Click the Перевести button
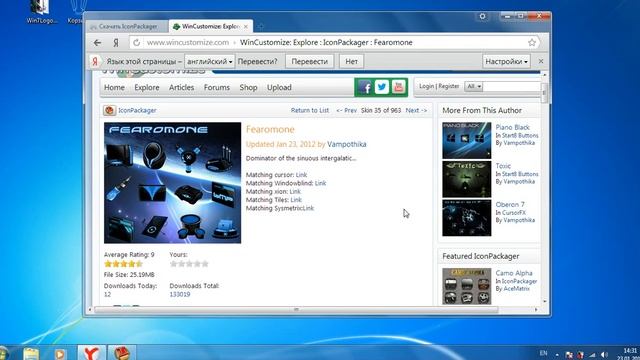Image resolution: width=640 pixels, height=360 pixels. click(x=309, y=61)
